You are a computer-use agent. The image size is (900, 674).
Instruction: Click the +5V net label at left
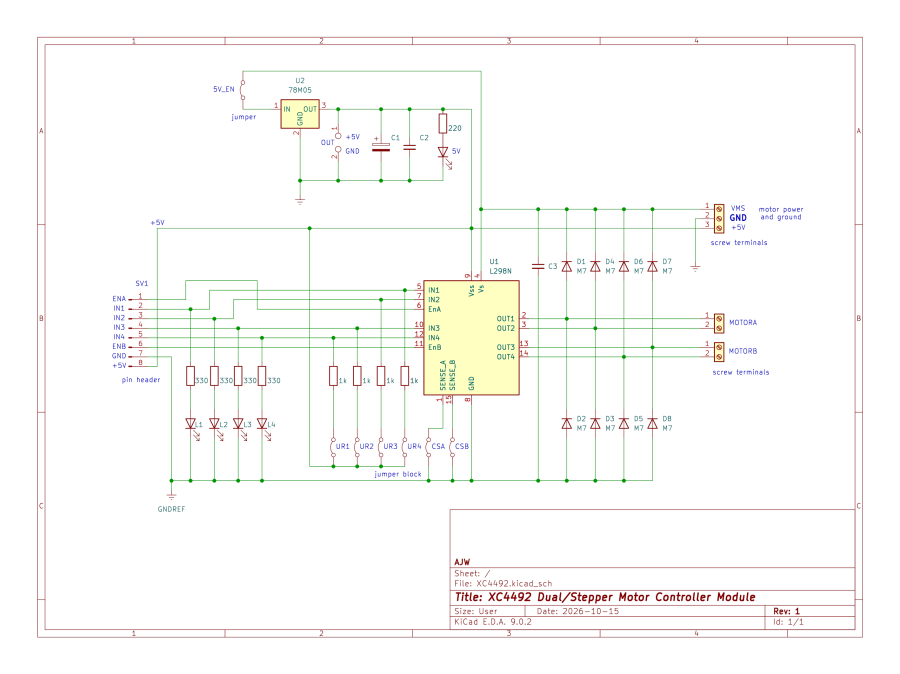(157, 223)
